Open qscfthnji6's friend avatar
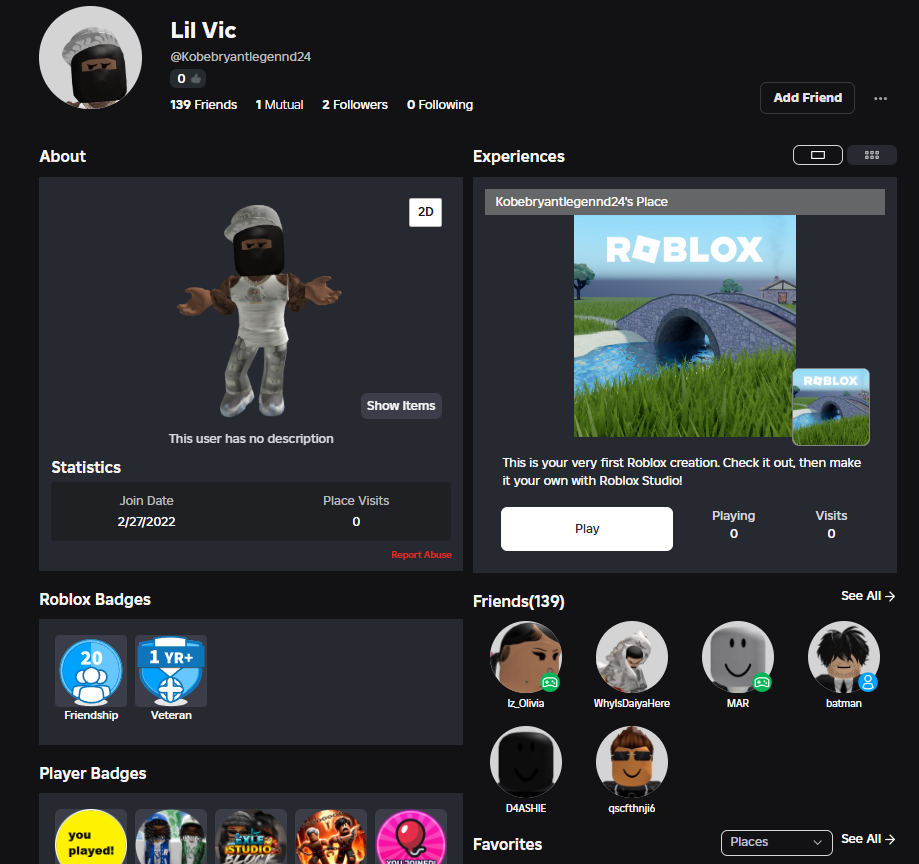919x864 pixels. [x=632, y=762]
